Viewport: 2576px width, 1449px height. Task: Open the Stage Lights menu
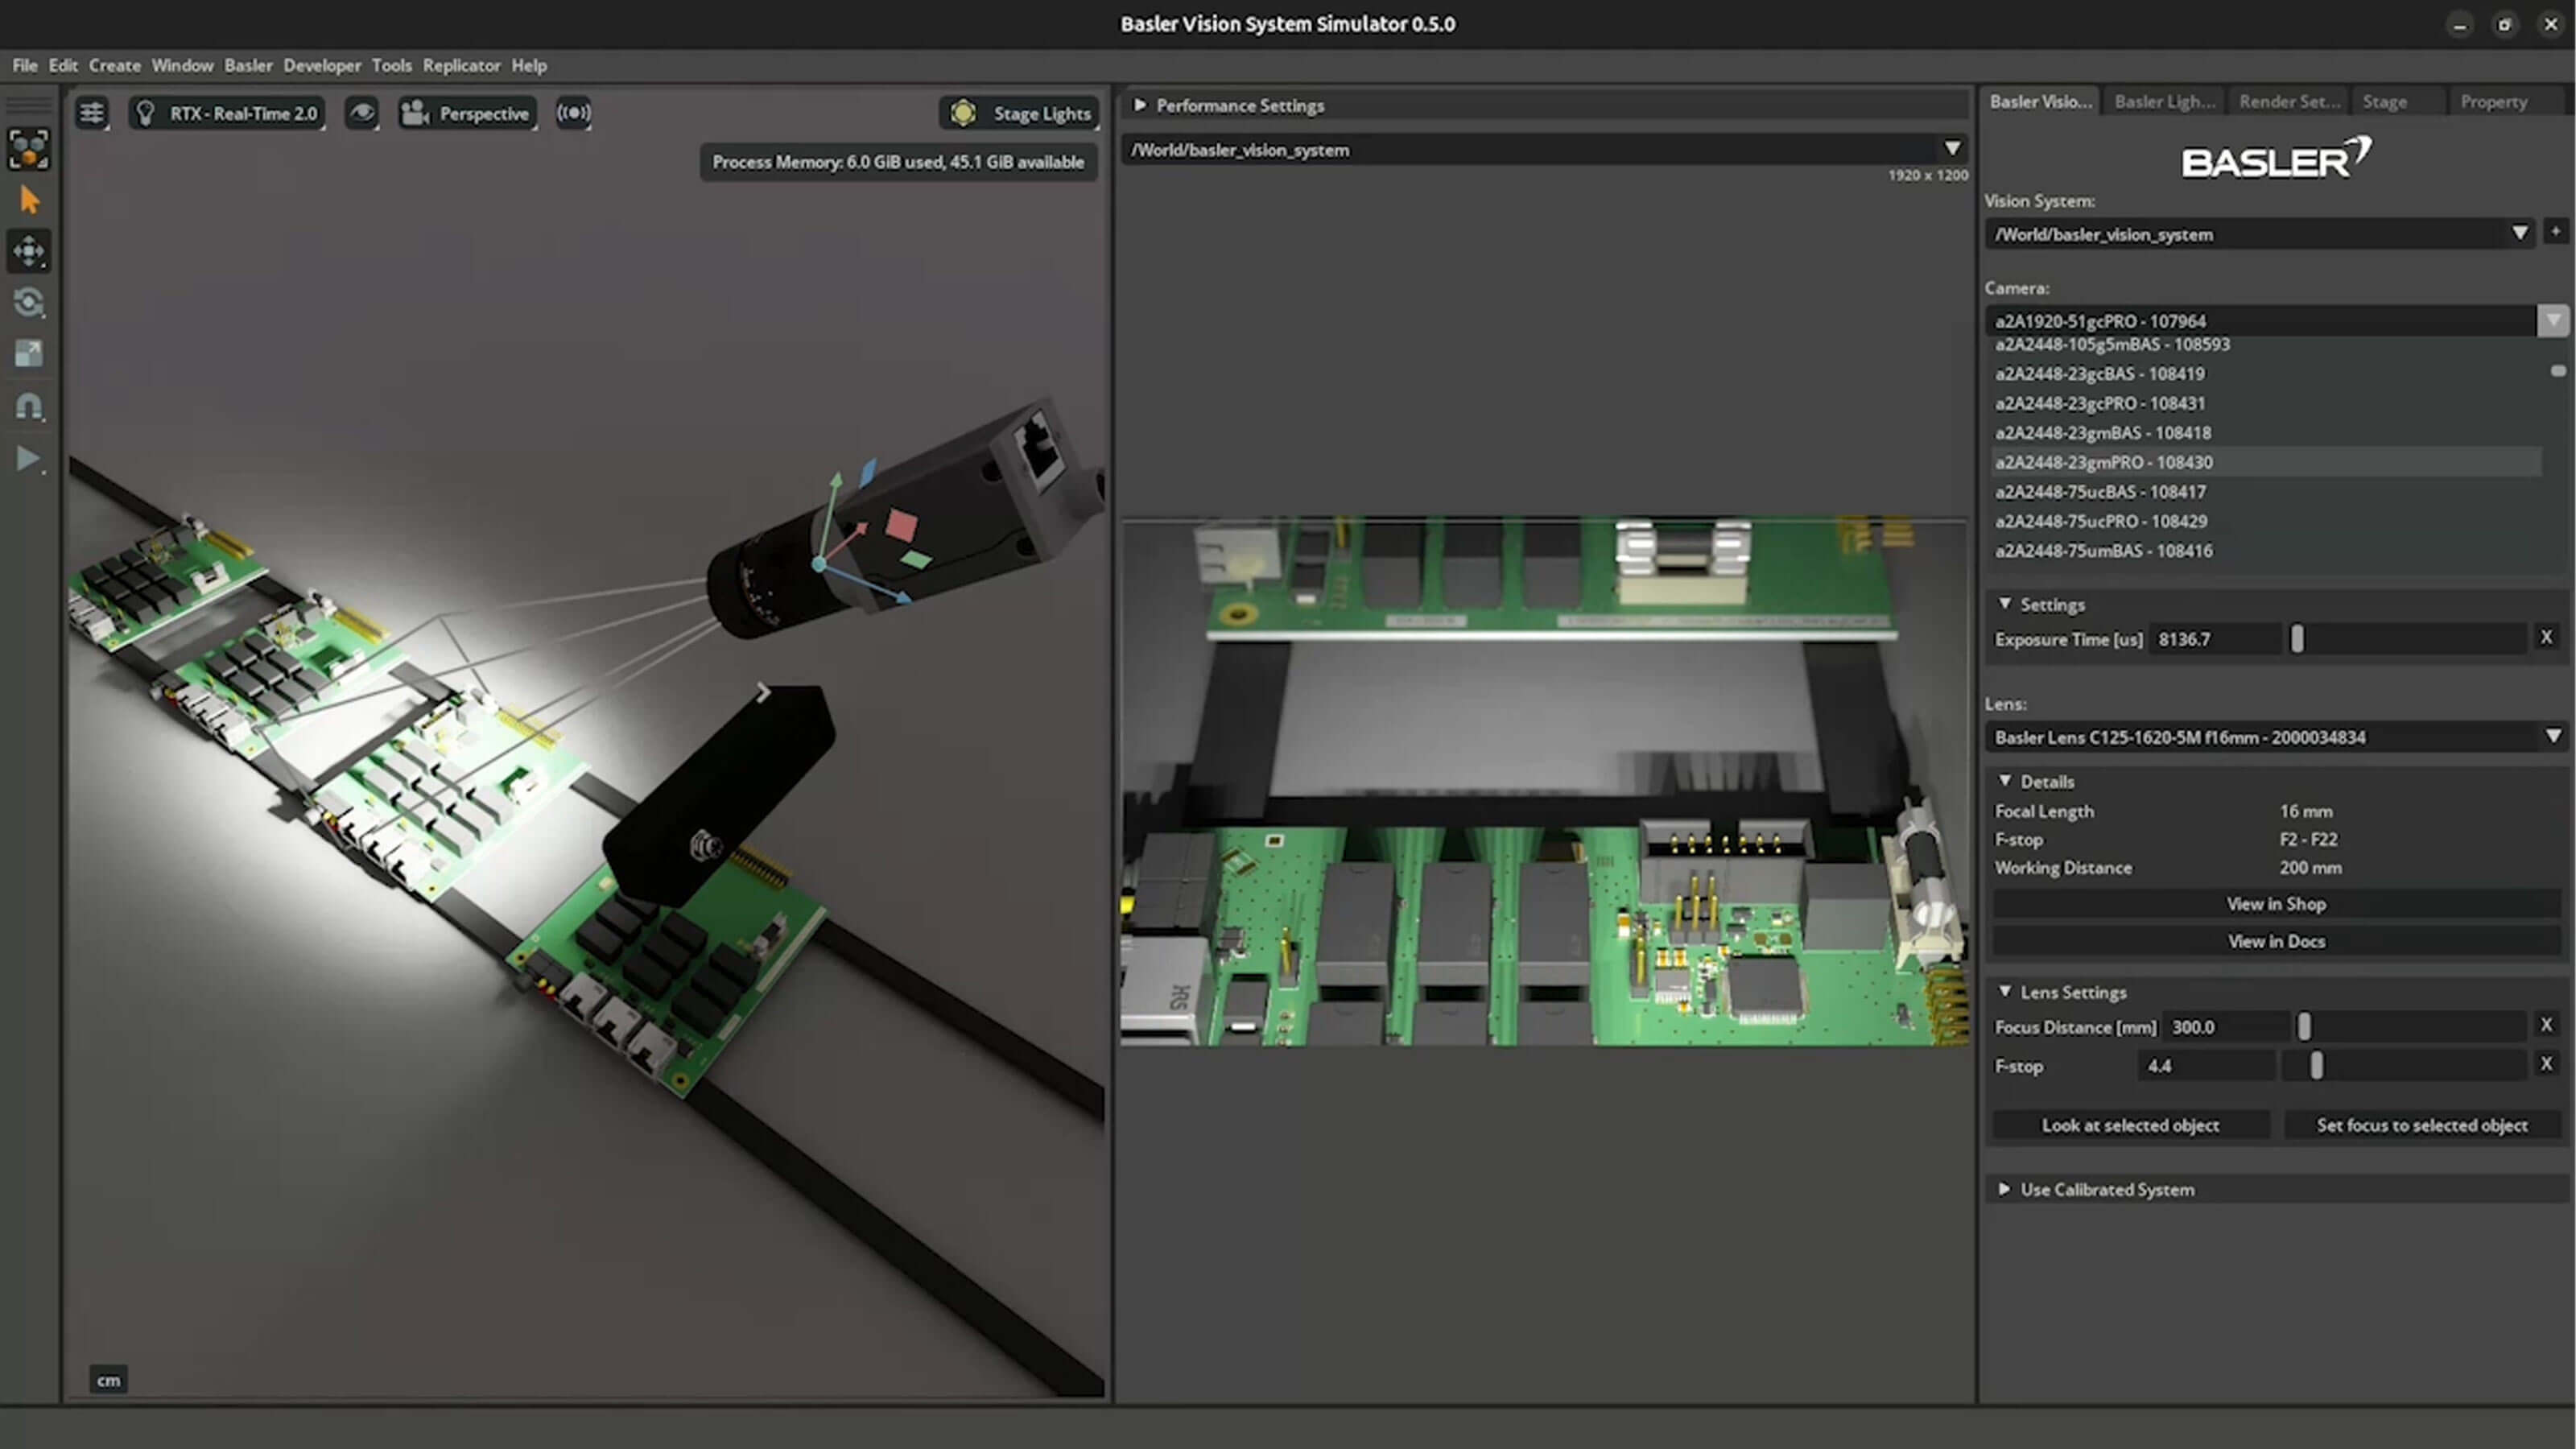coord(1020,113)
